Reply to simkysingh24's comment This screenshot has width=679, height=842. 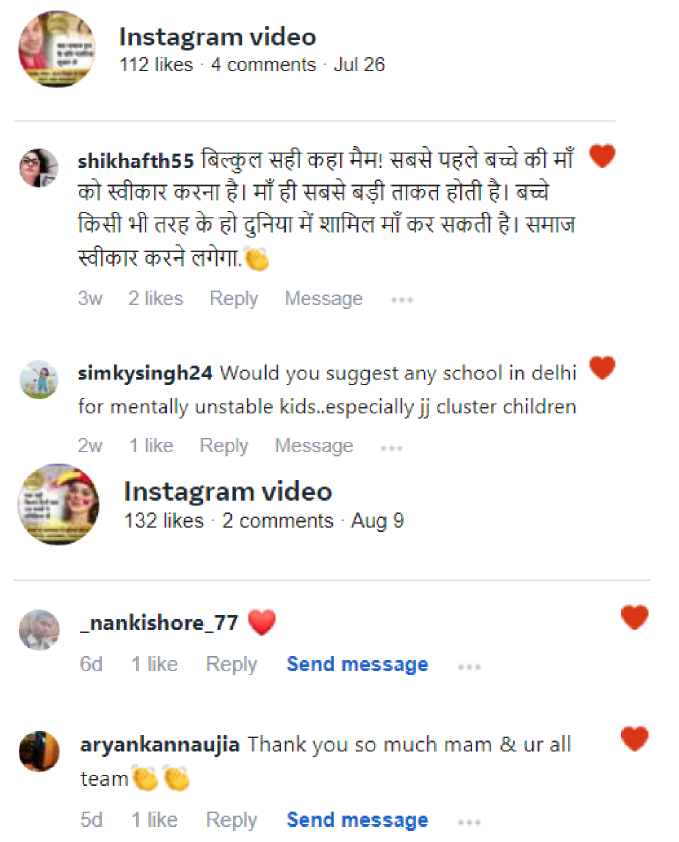(224, 446)
